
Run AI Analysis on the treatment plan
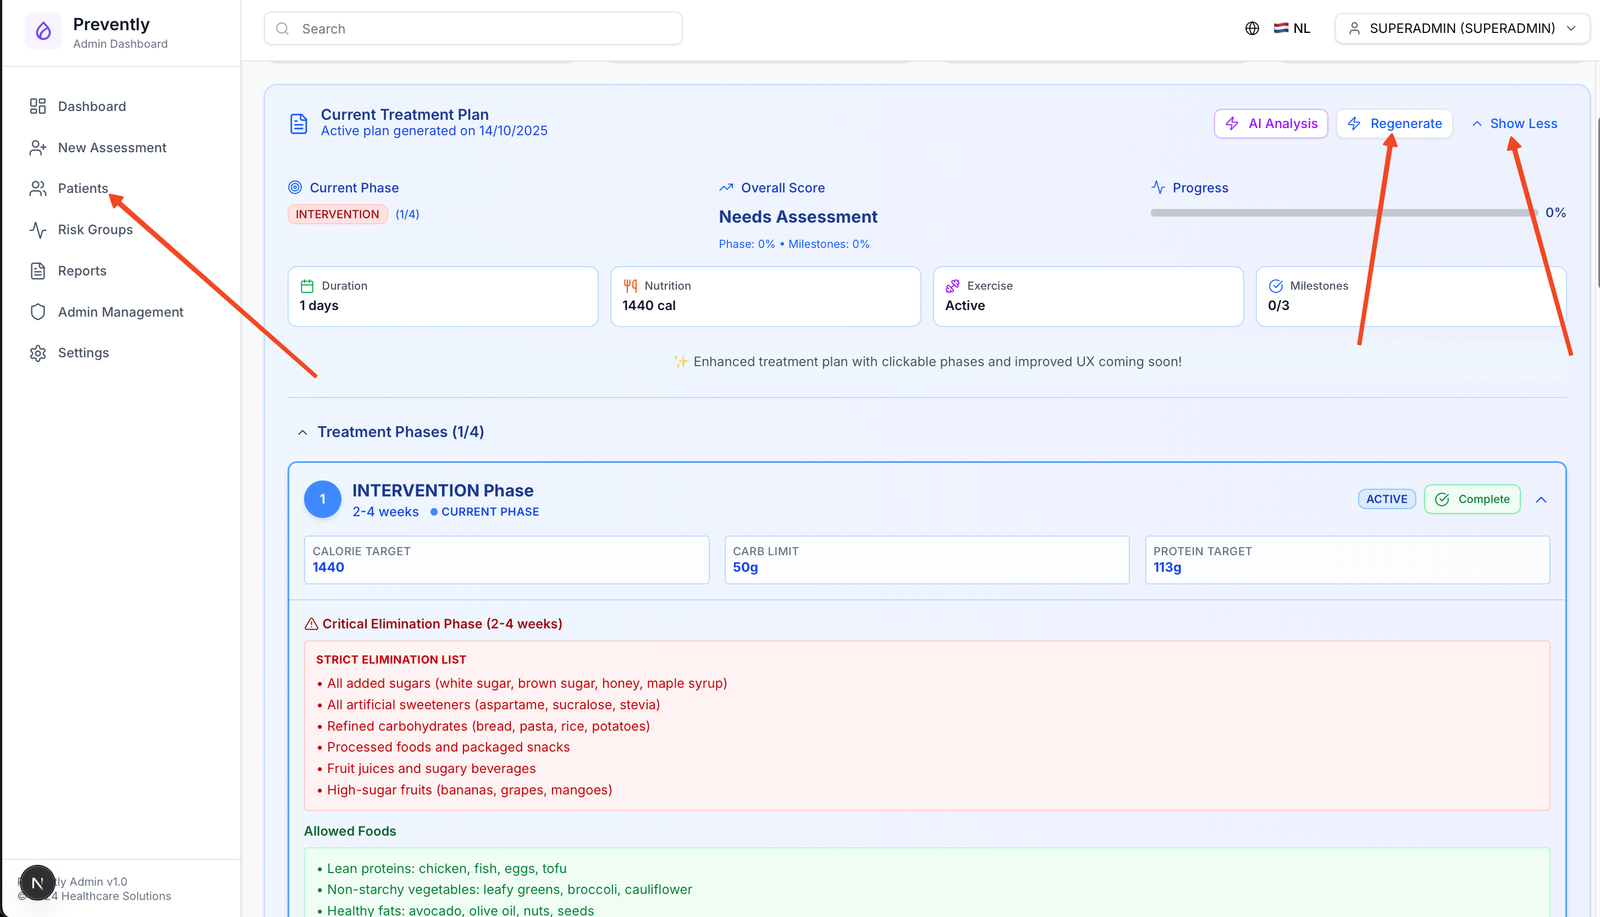(x=1271, y=123)
